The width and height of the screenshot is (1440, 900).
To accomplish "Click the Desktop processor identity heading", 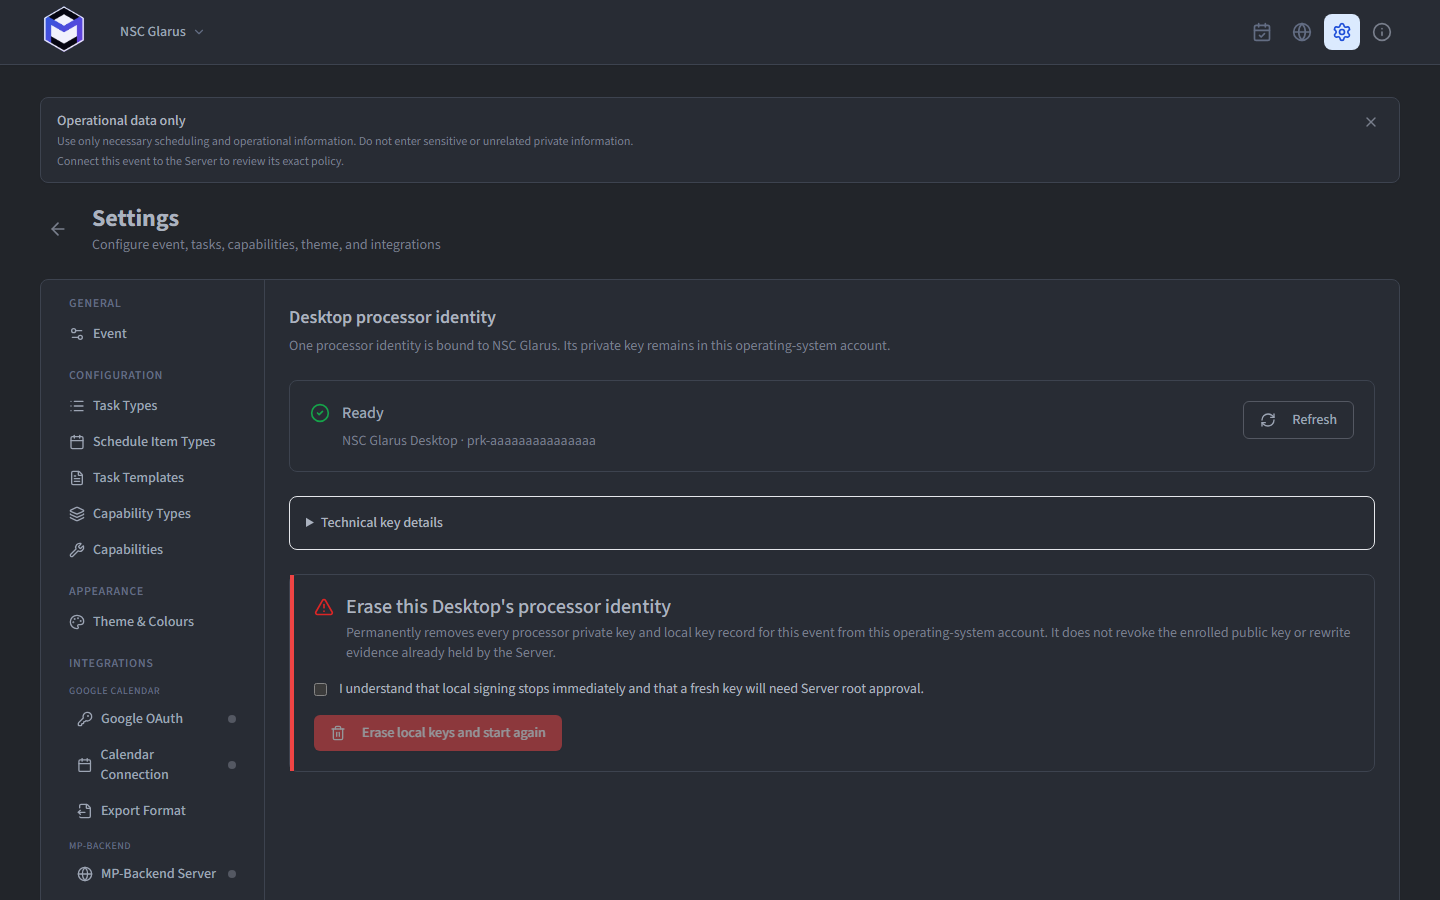I will (x=392, y=317).
